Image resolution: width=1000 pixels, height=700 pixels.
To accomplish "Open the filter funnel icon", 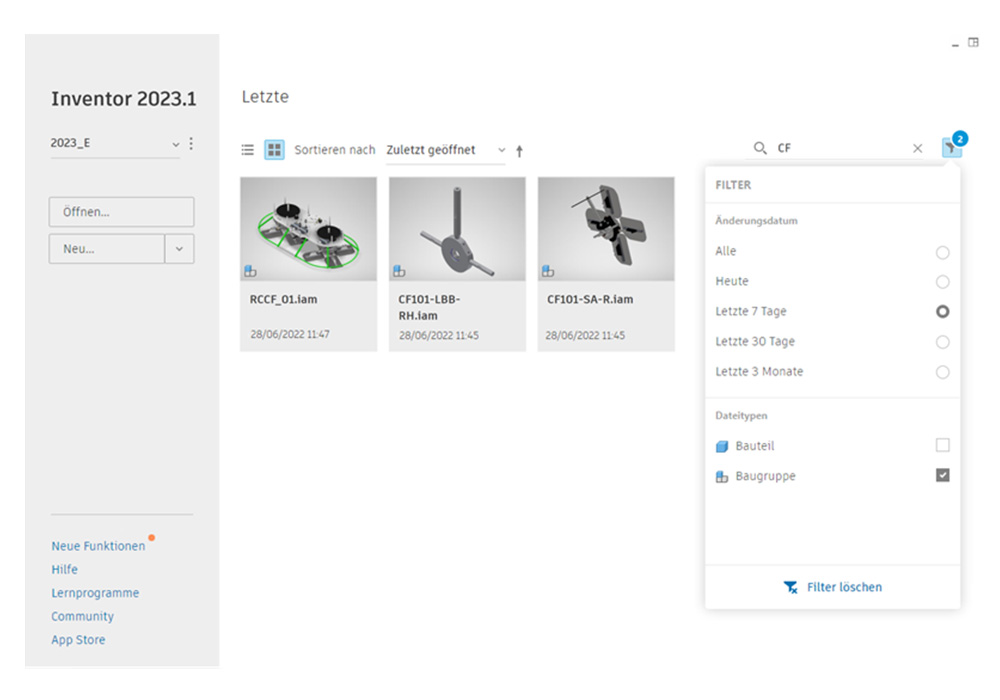I will [951, 147].
